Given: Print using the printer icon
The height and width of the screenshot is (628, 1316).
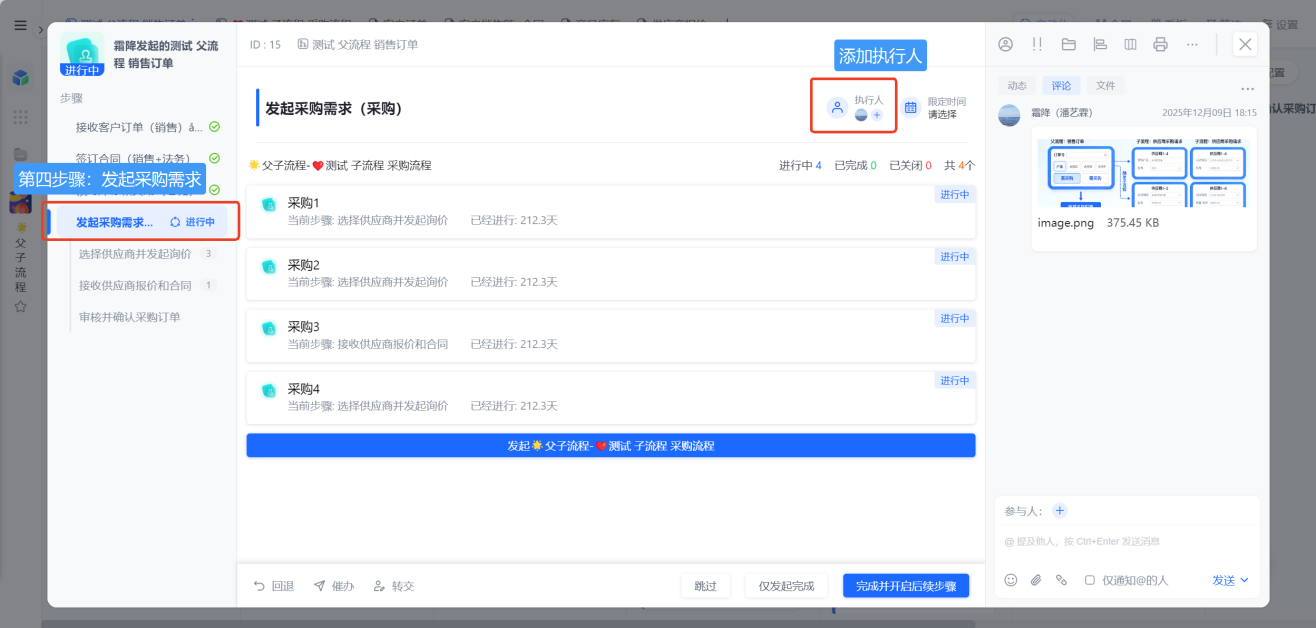Looking at the screenshot, I should pos(1160,44).
